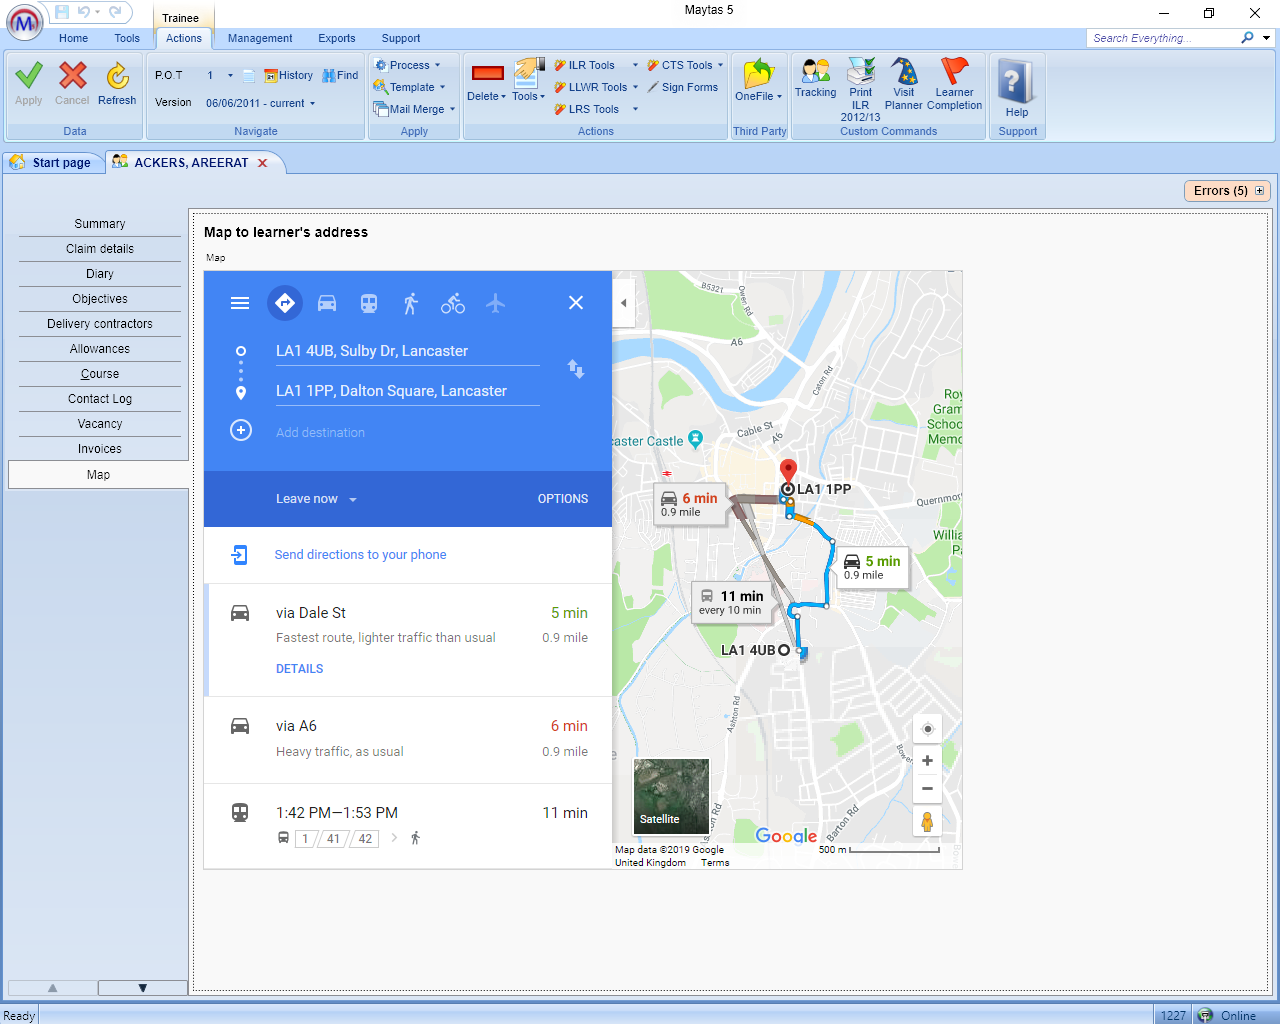Collapse the directions side panel
The width and height of the screenshot is (1280, 1024).
(624, 303)
